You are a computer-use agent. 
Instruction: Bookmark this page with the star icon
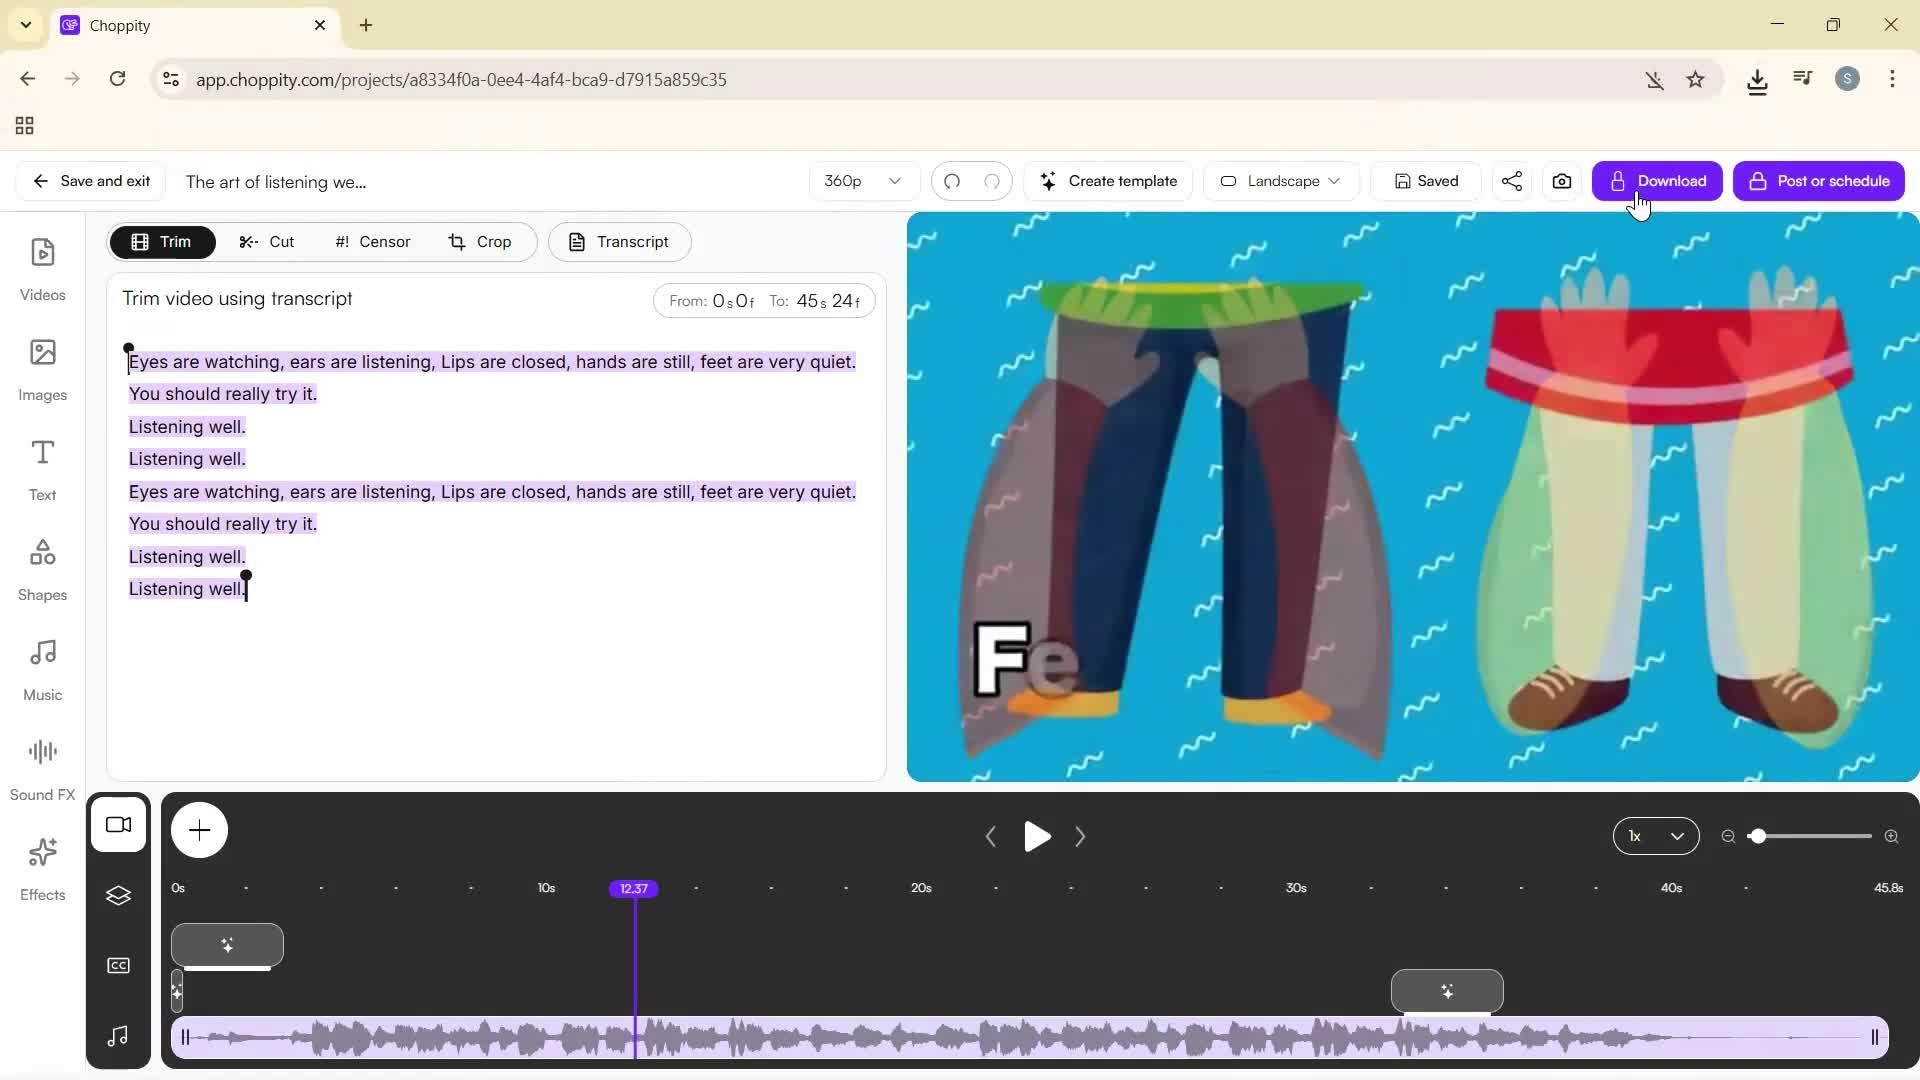click(1696, 79)
